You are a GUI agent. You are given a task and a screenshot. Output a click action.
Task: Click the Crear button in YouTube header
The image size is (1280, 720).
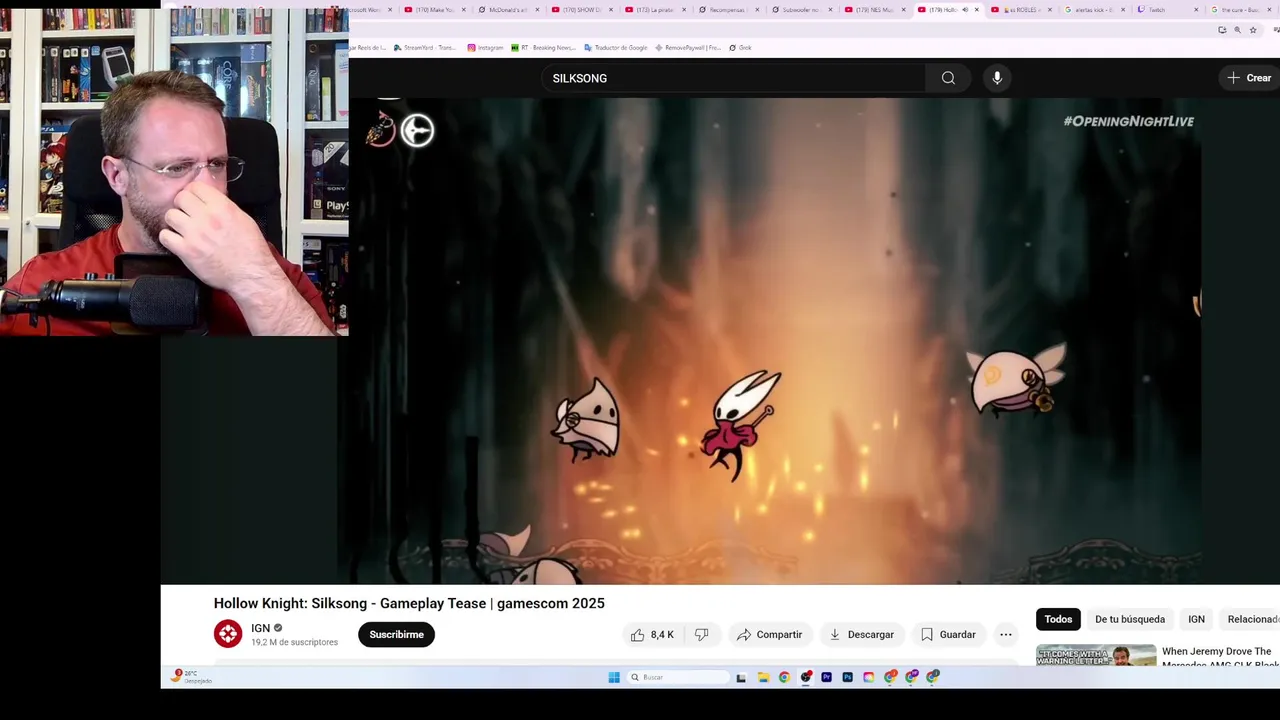tap(1249, 78)
